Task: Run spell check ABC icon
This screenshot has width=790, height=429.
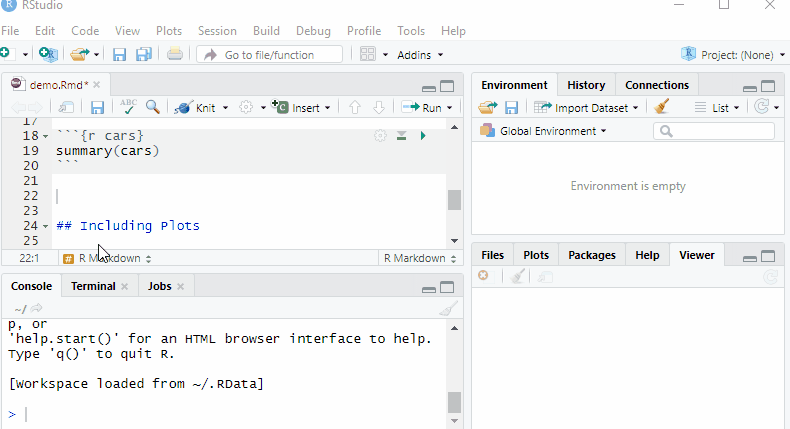Action: (x=128, y=106)
